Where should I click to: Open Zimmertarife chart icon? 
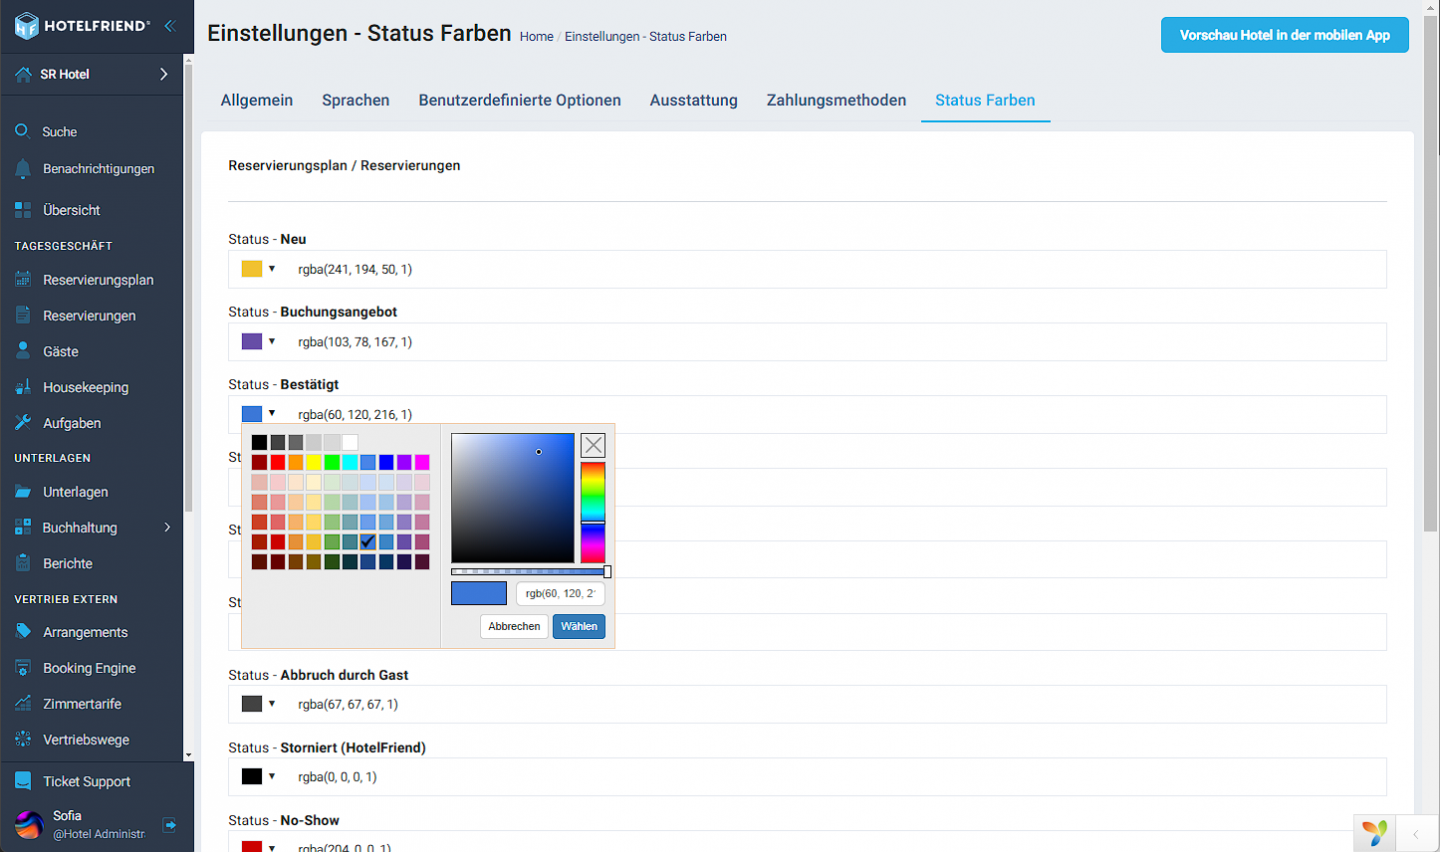click(x=23, y=704)
